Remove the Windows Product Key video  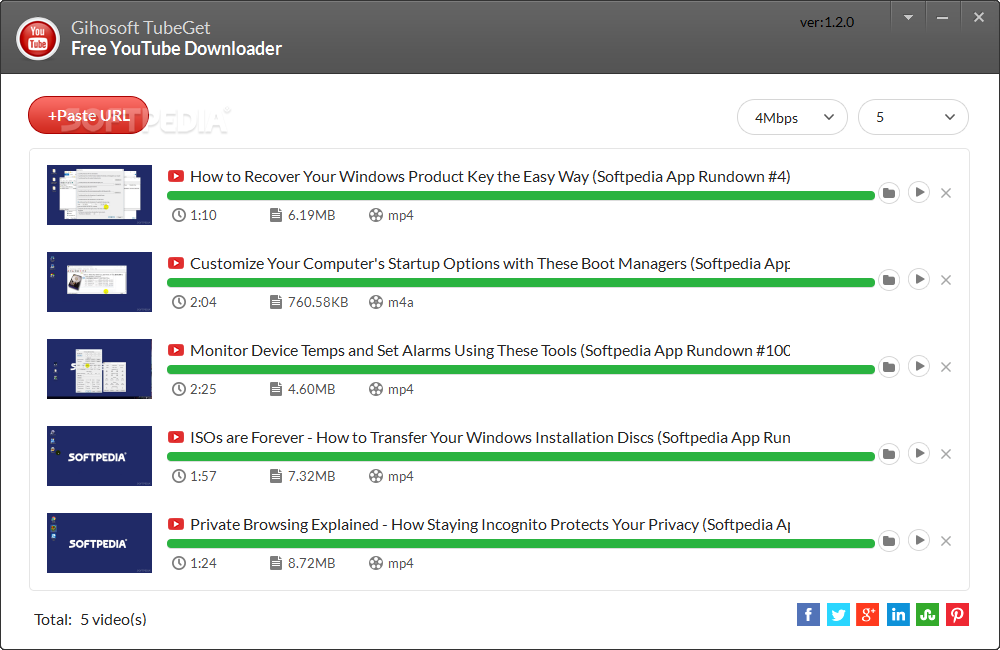pyautogui.click(x=946, y=193)
